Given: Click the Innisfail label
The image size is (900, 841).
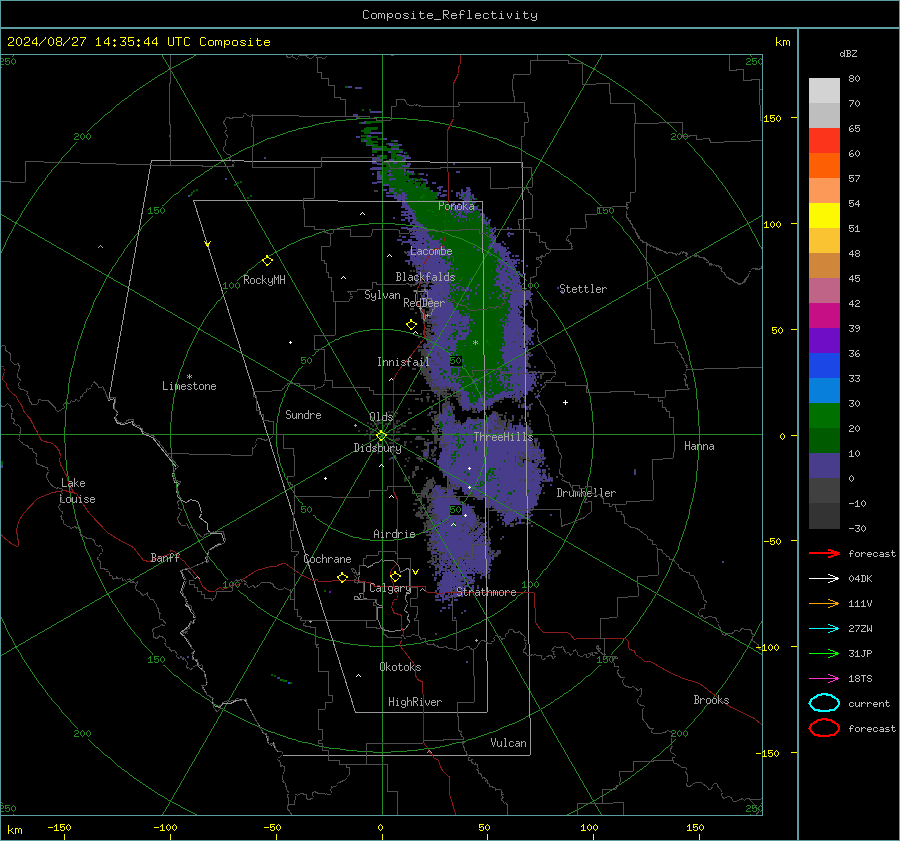Looking at the screenshot, I should [x=403, y=362].
